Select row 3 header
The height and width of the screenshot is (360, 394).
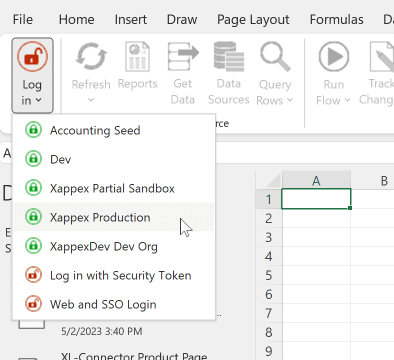(x=269, y=237)
